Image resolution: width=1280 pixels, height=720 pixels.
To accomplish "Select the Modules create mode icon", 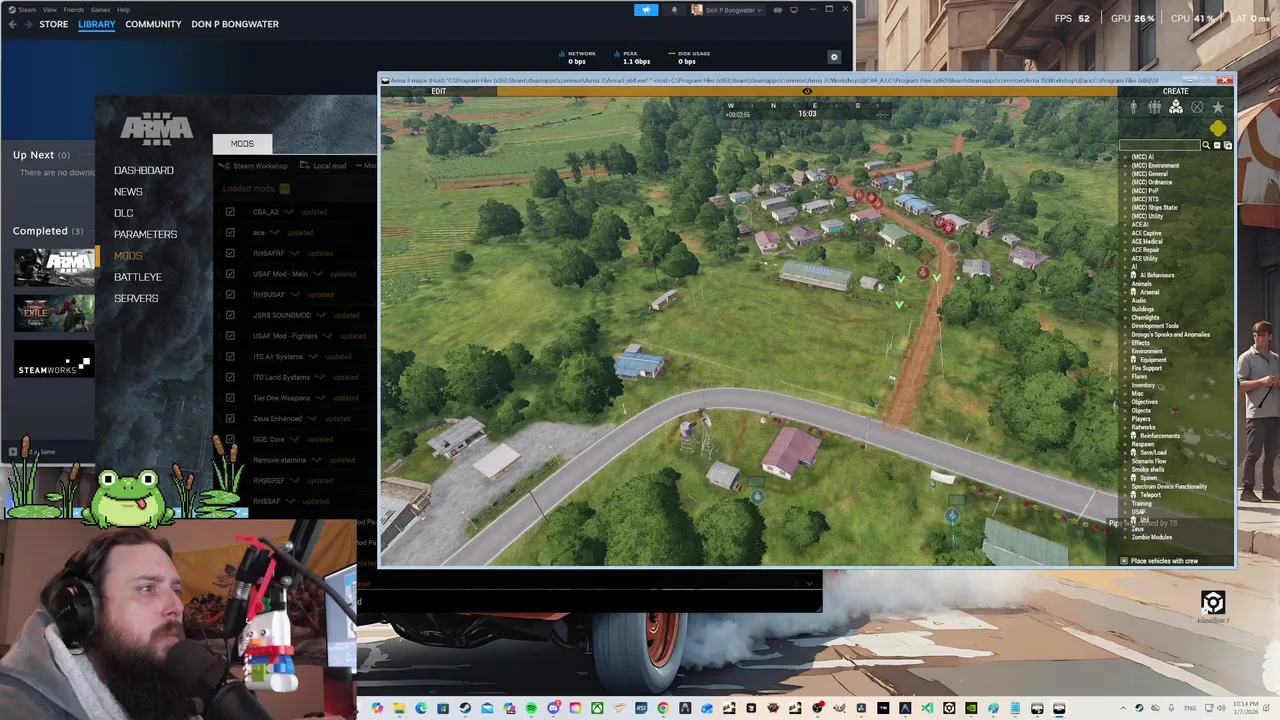I will click(1176, 107).
